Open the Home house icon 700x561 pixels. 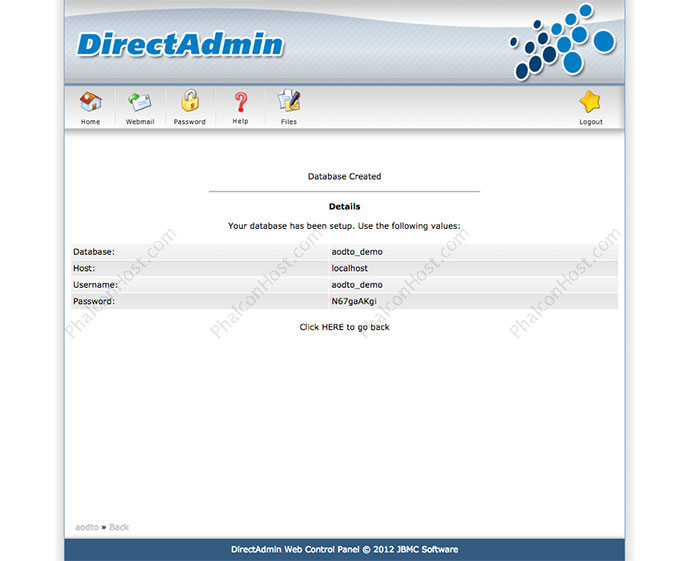91,102
